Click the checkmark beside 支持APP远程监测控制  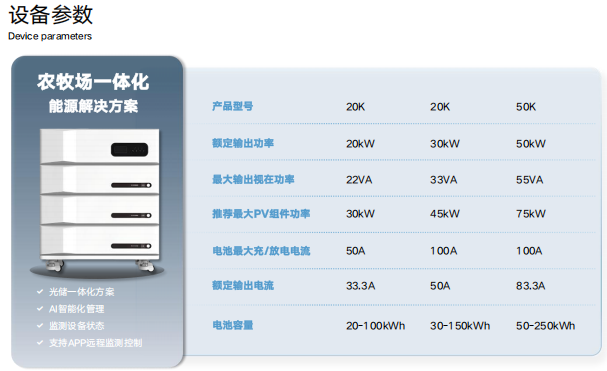point(39,343)
